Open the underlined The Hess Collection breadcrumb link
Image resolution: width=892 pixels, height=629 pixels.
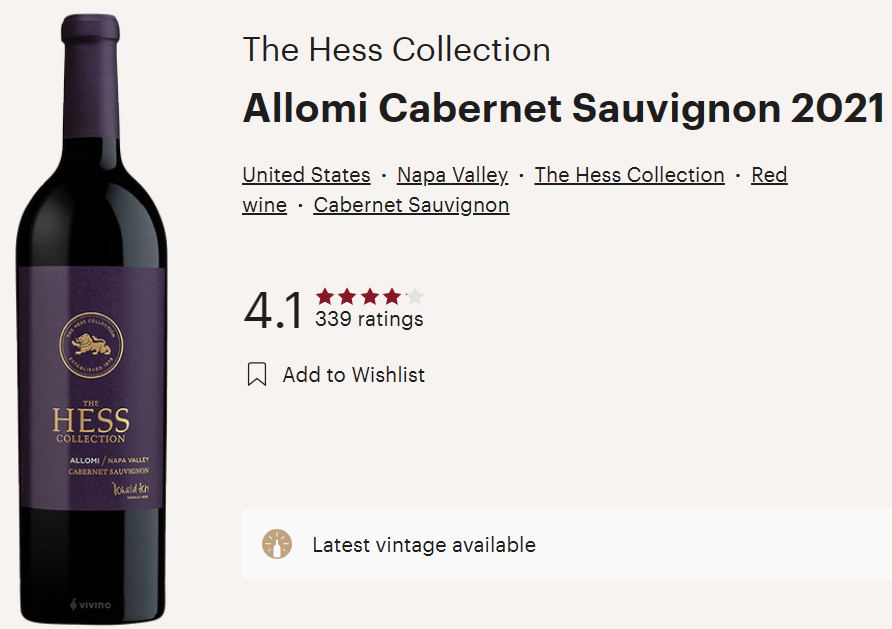pyautogui.click(x=629, y=175)
